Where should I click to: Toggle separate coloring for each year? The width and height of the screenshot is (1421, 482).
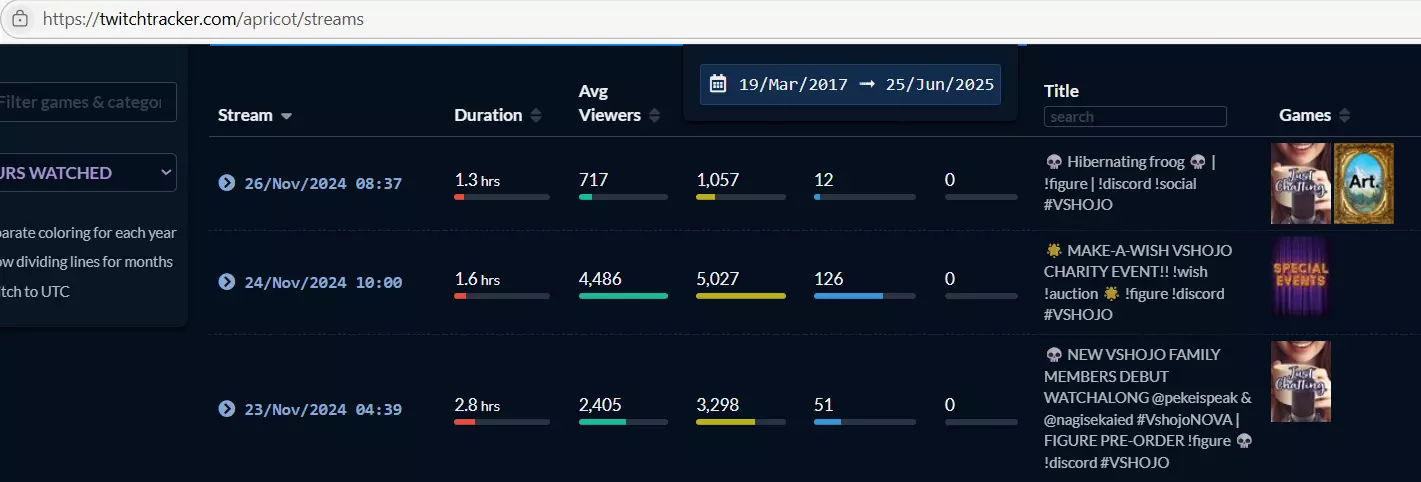coord(88,233)
